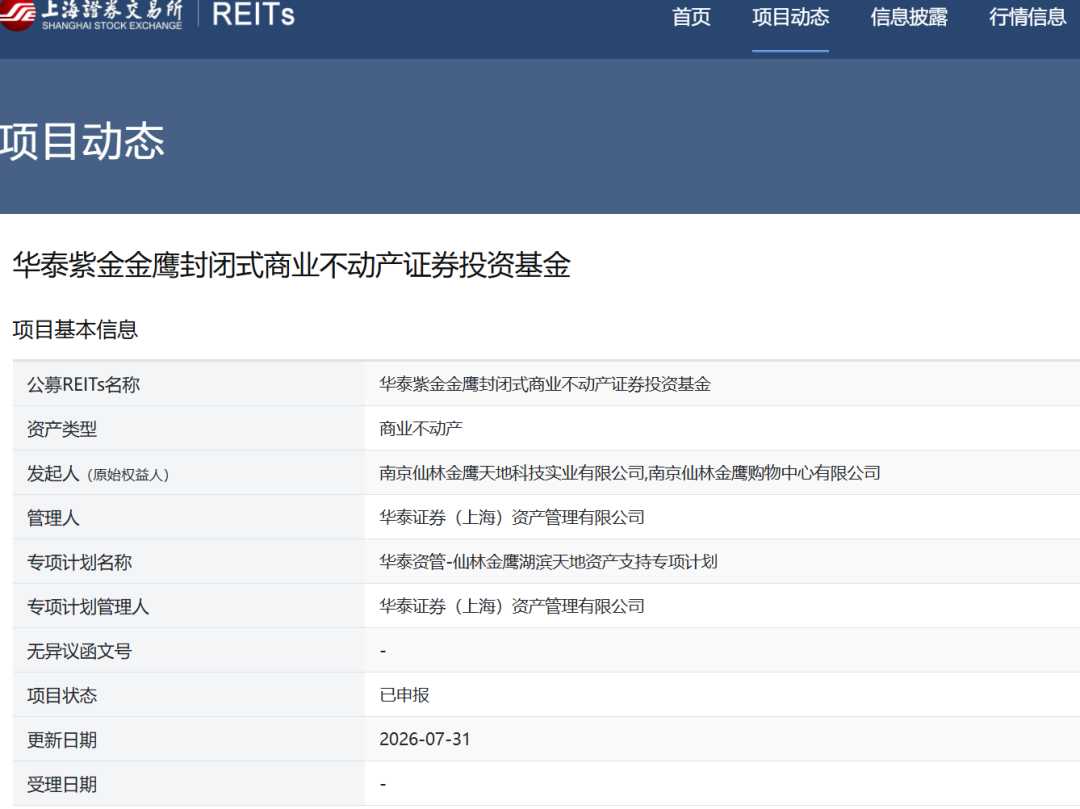Open the REITs section title link
Viewport: 1080px width, 809px height.
tap(253, 14)
